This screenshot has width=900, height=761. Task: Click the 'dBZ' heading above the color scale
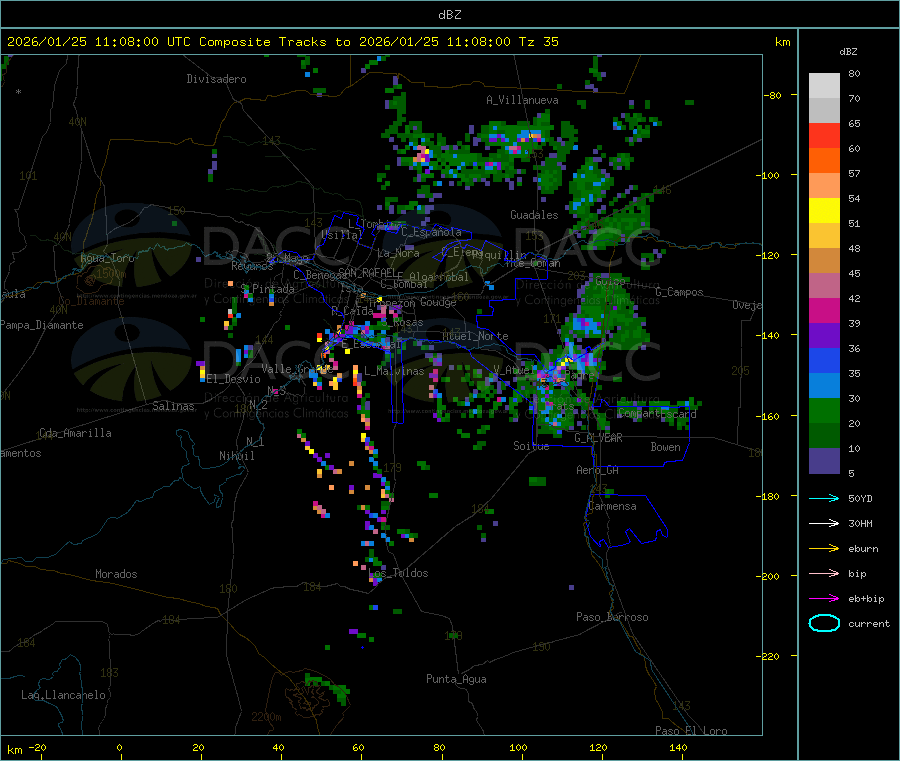848,52
